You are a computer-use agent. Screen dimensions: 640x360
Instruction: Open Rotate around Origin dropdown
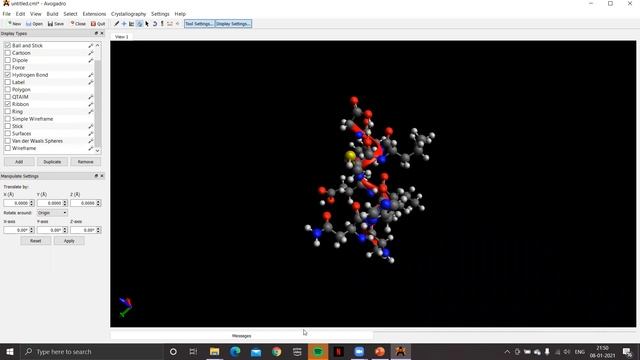click(x=52, y=213)
